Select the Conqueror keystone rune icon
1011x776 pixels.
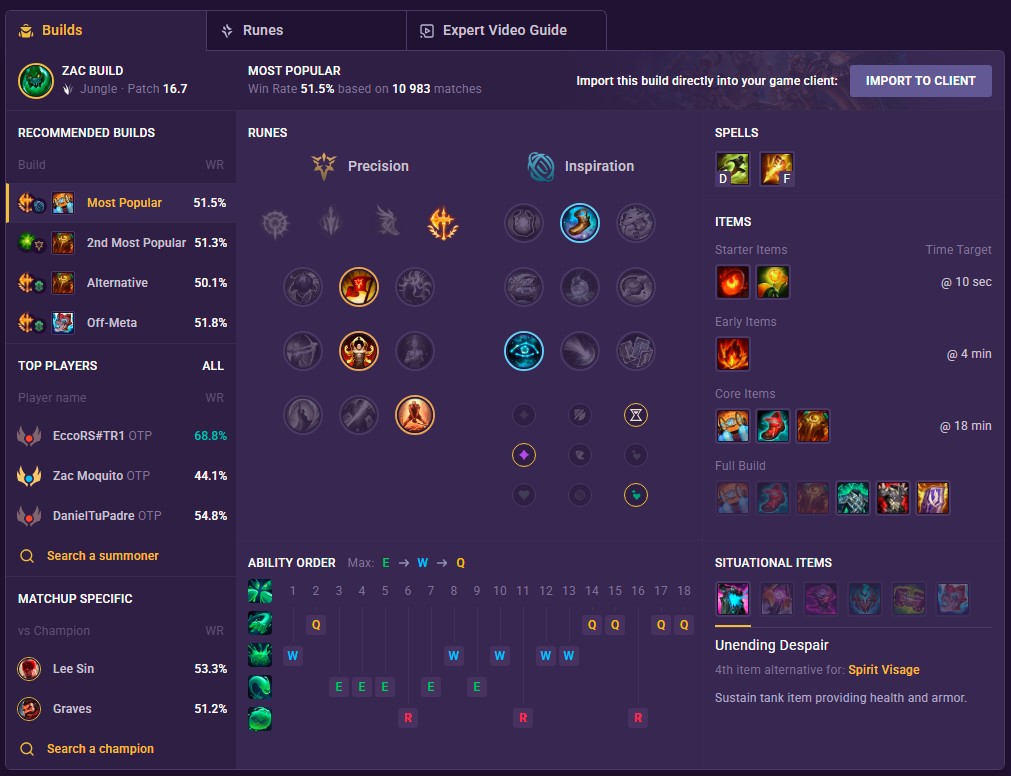click(442, 223)
